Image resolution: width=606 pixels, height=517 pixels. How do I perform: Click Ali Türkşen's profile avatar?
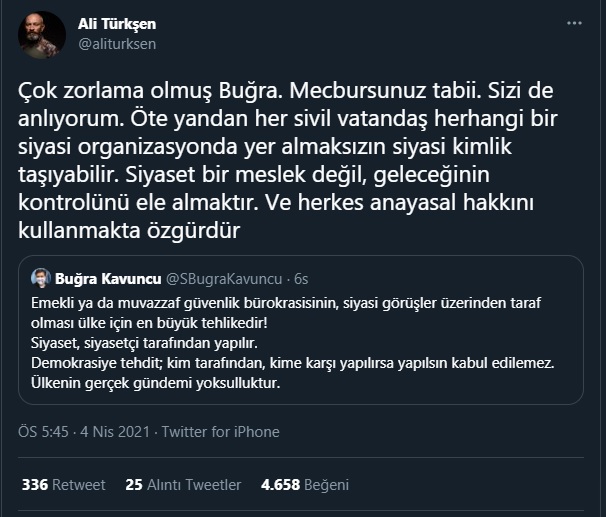click(x=41, y=34)
